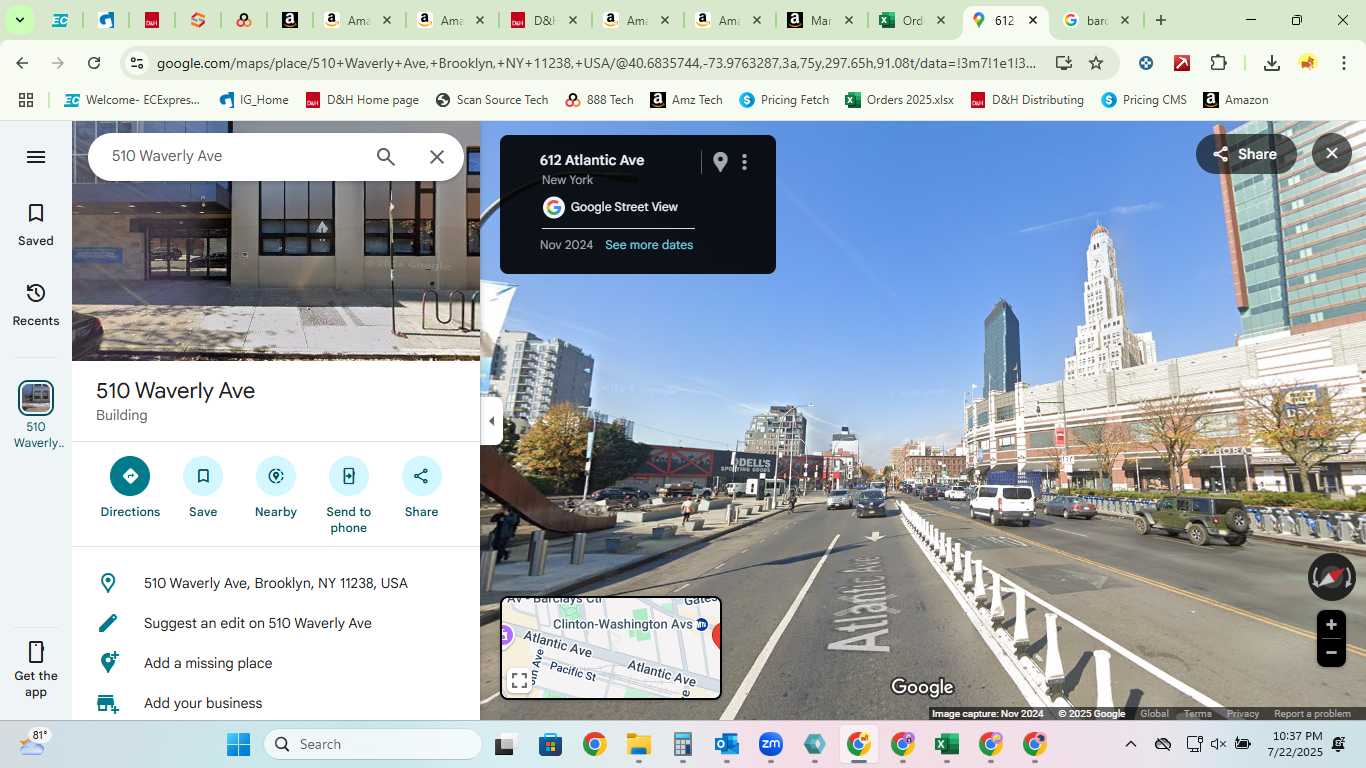Click the compass control

tap(1331, 577)
